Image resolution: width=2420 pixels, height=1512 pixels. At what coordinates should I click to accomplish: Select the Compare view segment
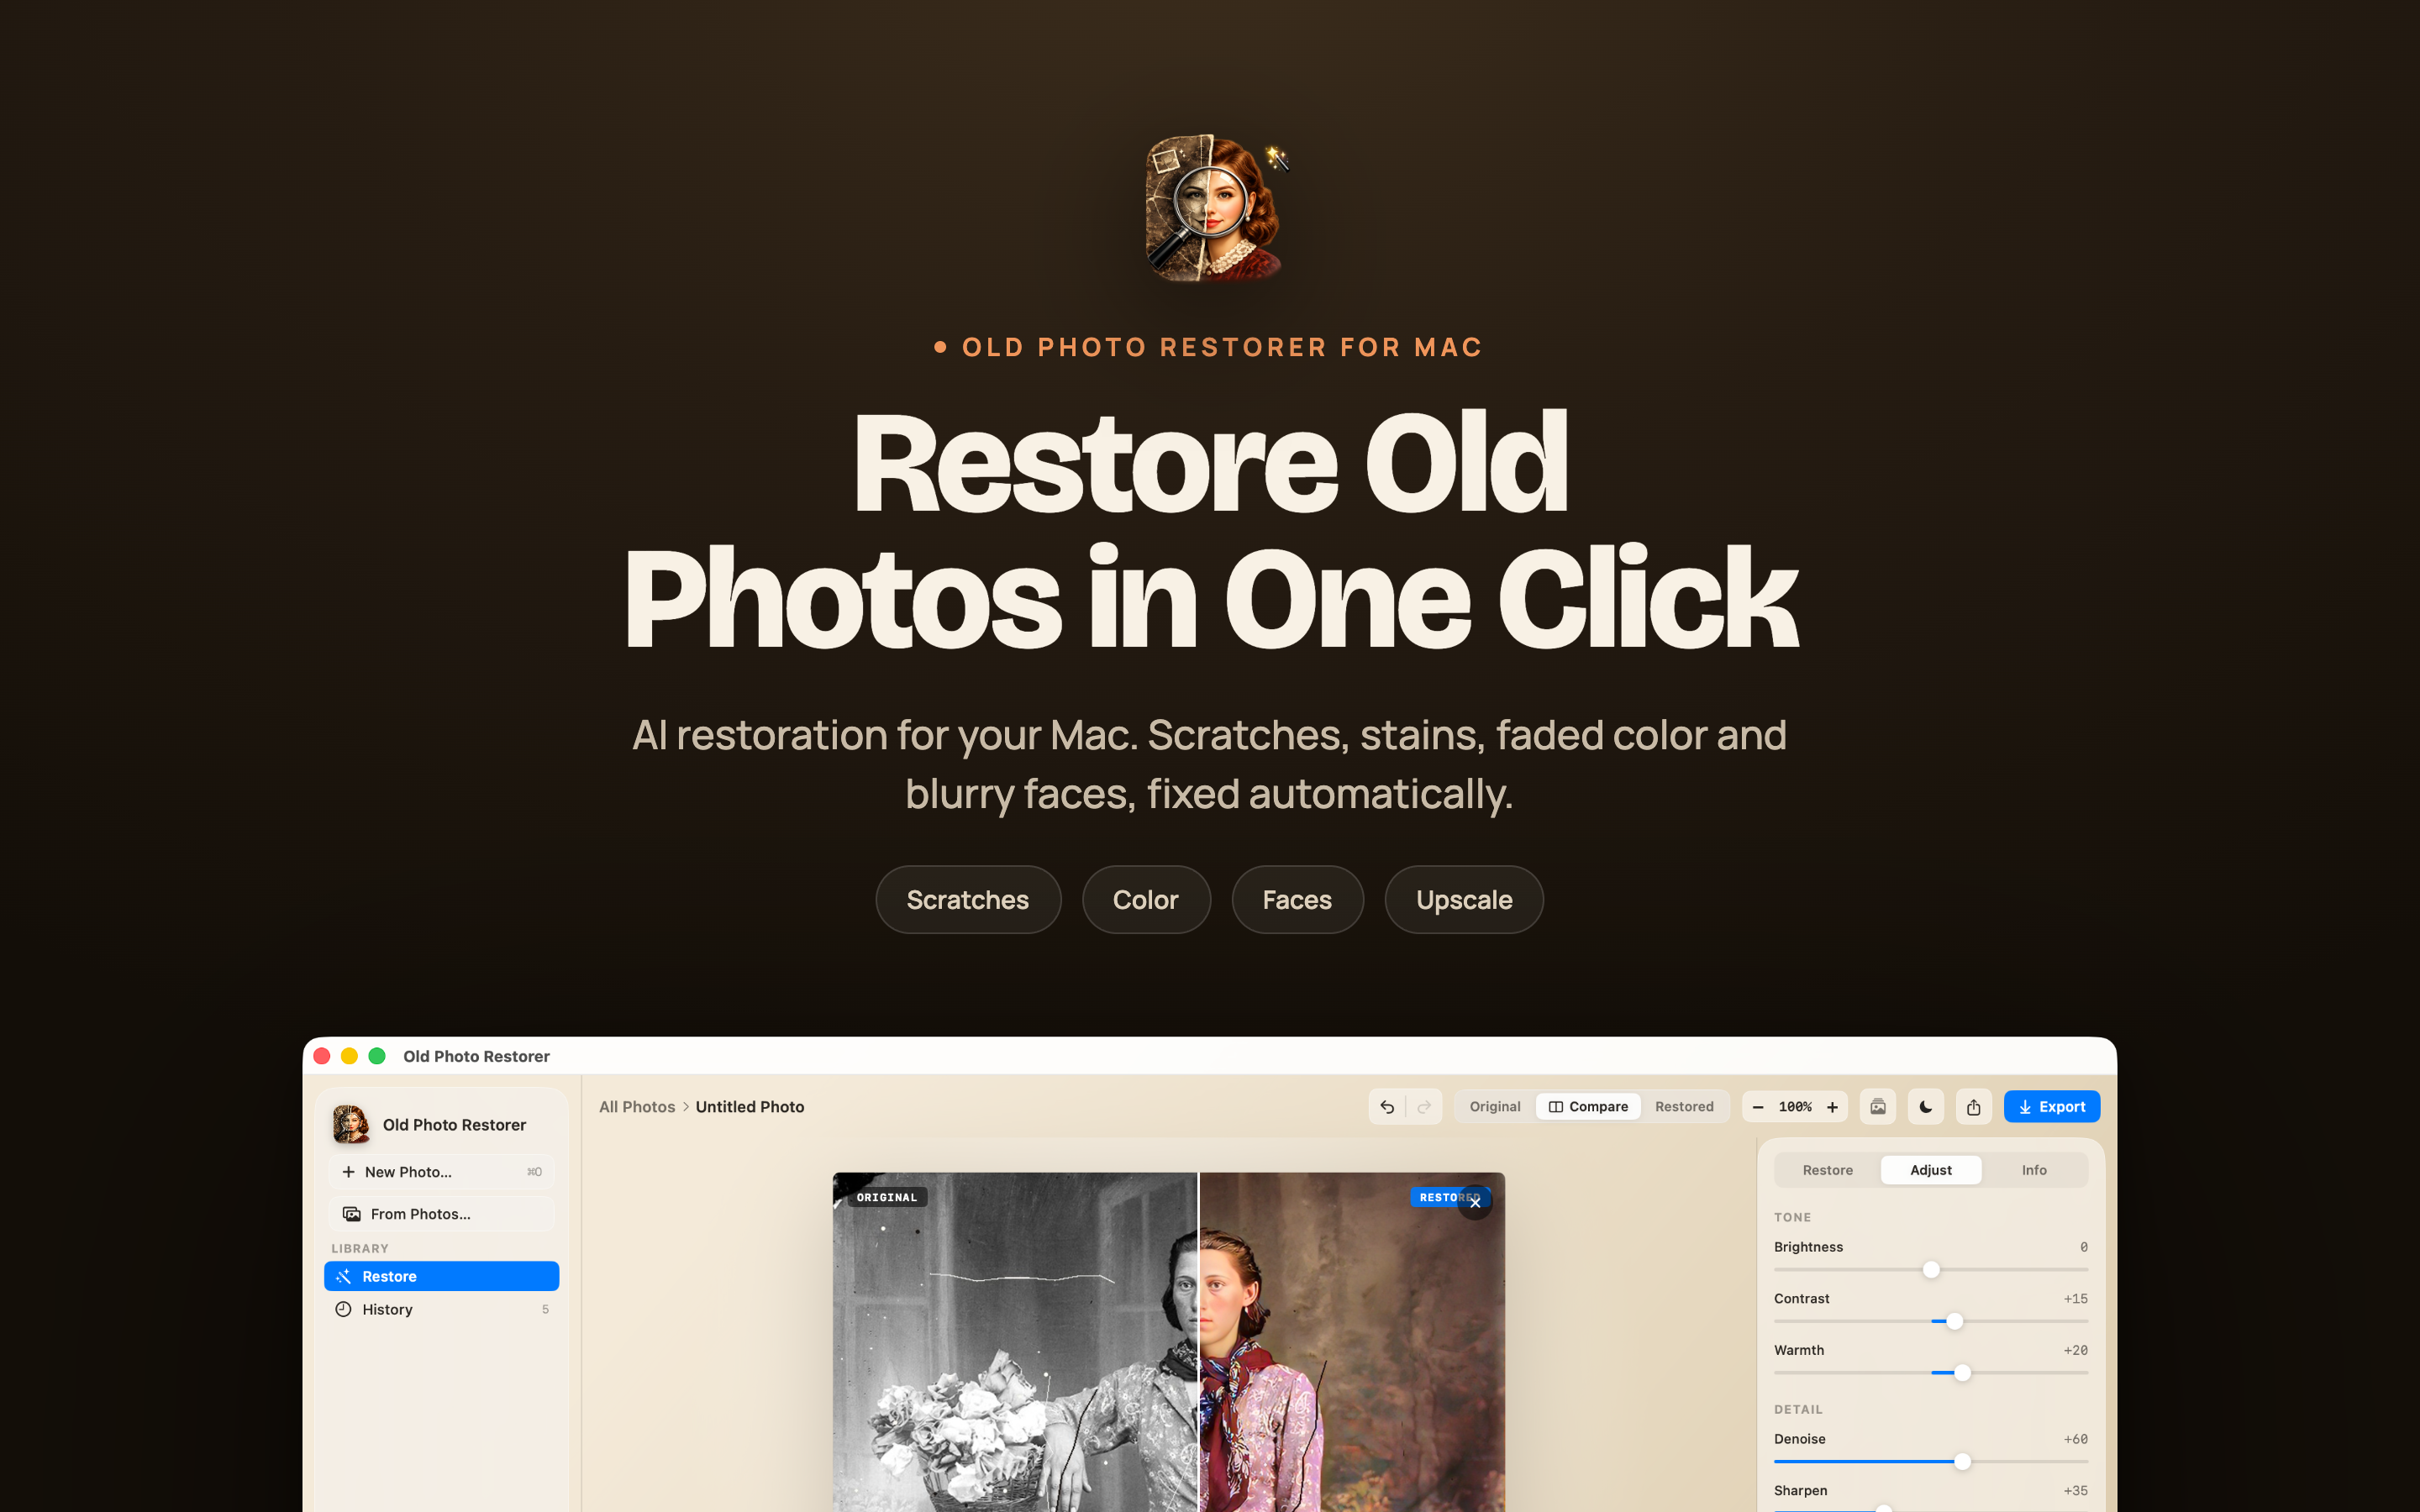(x=1588, y=1106)
